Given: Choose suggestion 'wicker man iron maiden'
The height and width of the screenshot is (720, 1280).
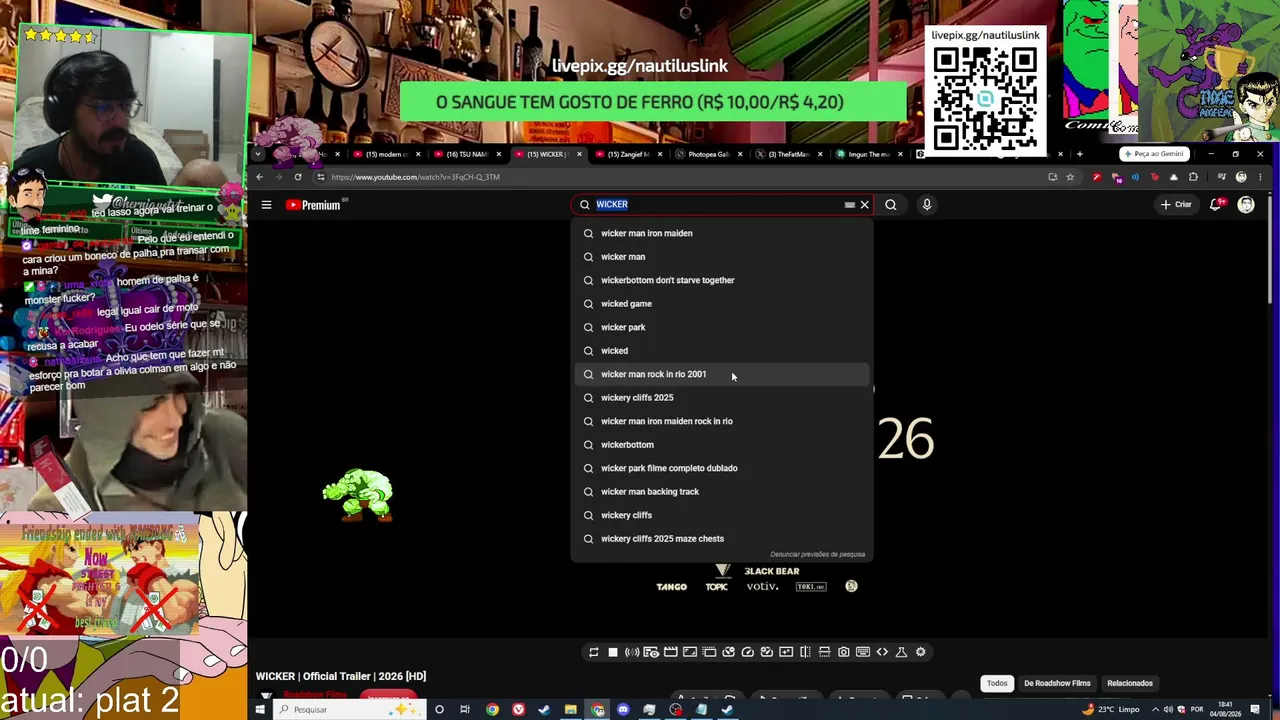Looking at the screenshot, I should 721,233.
